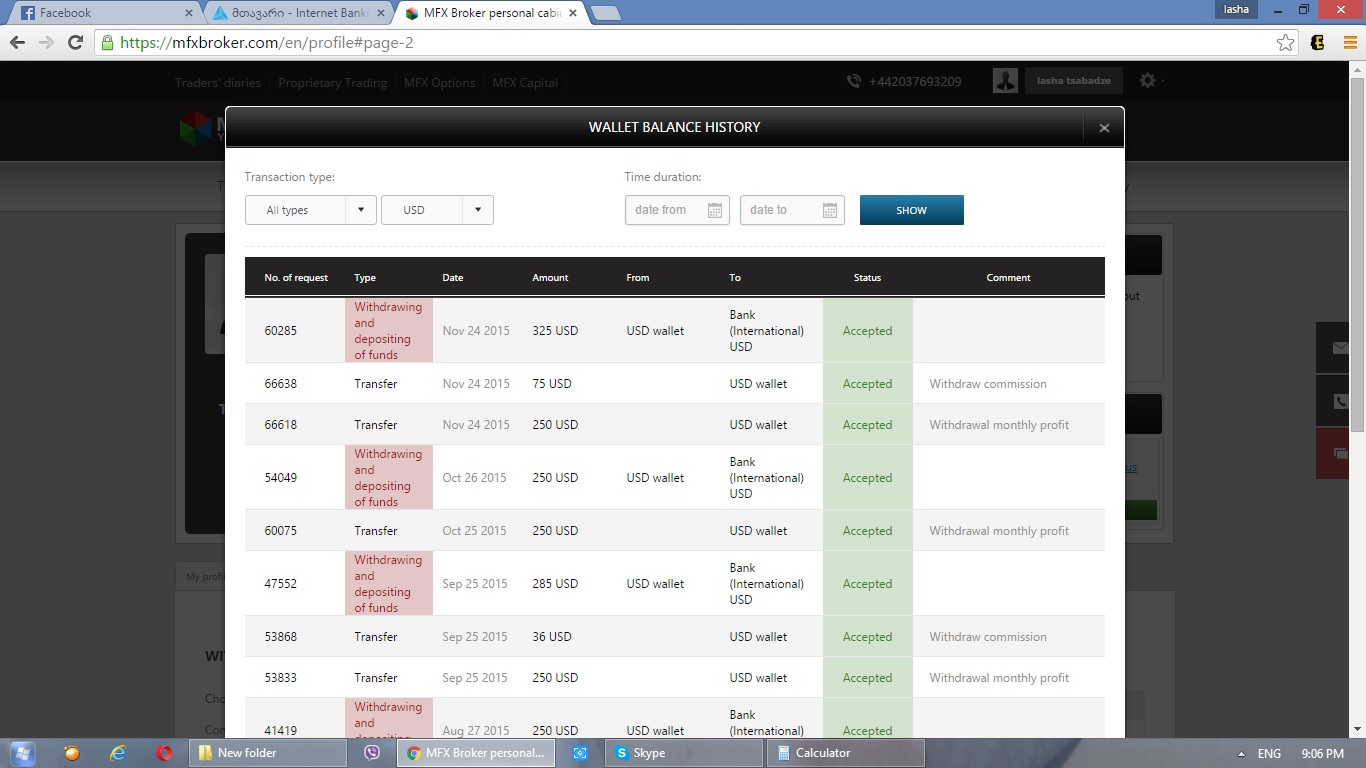1366x768 pixels.
Task: Open the yellow E extension icon
Action: click(x=1318, y=43)
